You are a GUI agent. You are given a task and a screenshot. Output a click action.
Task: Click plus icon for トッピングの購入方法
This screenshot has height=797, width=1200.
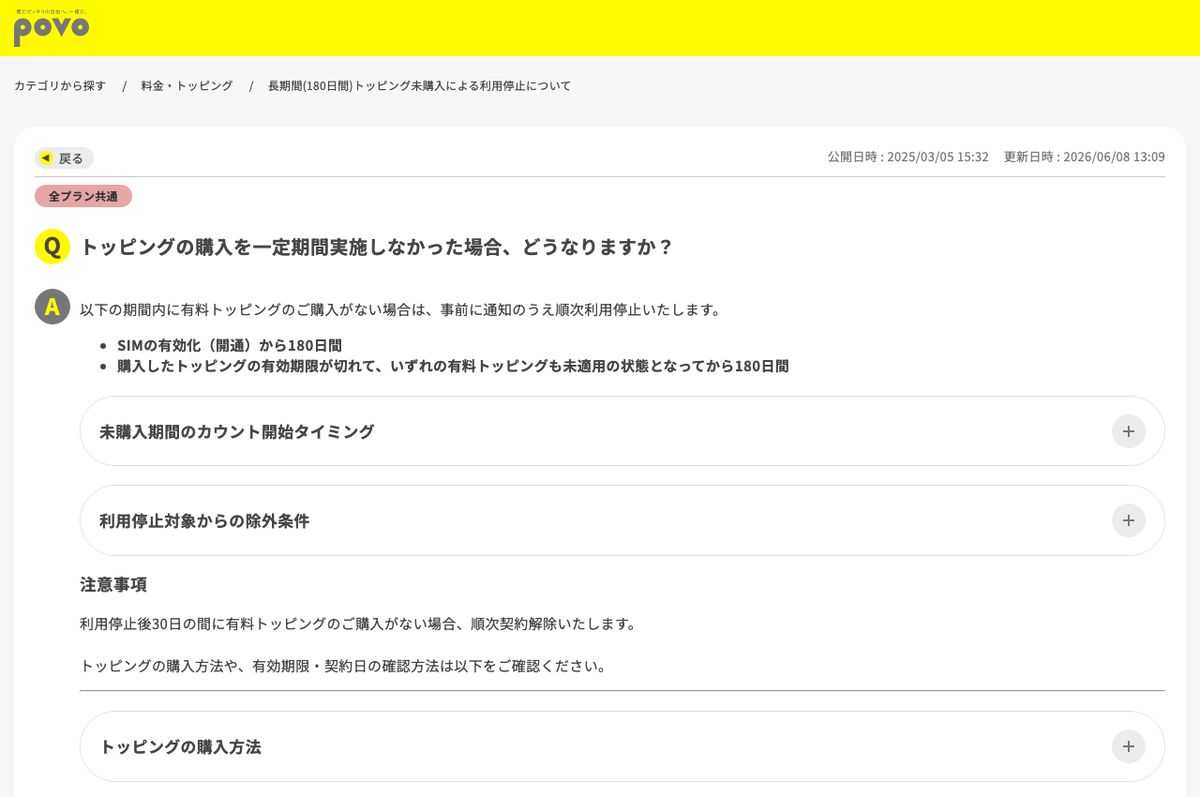click(1128, 746)
